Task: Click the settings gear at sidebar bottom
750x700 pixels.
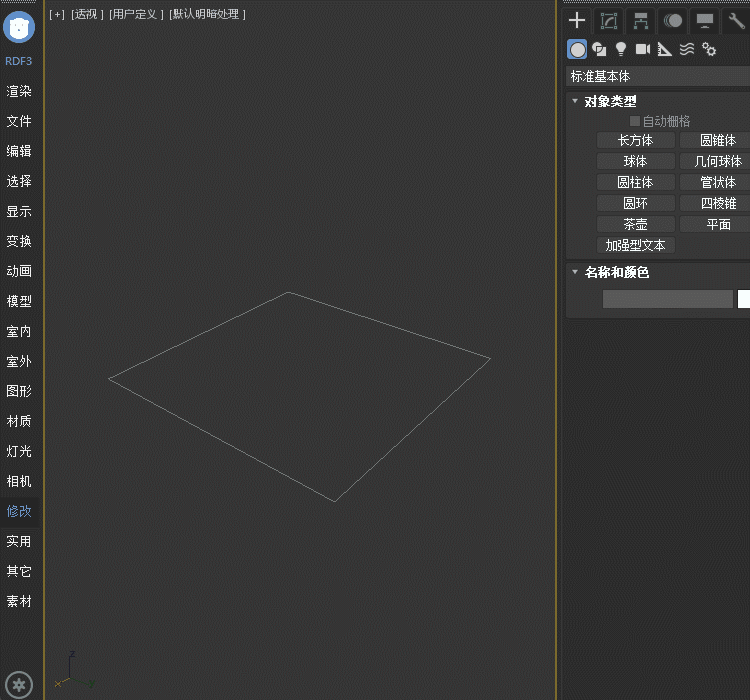Action: pyautogui.click(x=20, y=684)
